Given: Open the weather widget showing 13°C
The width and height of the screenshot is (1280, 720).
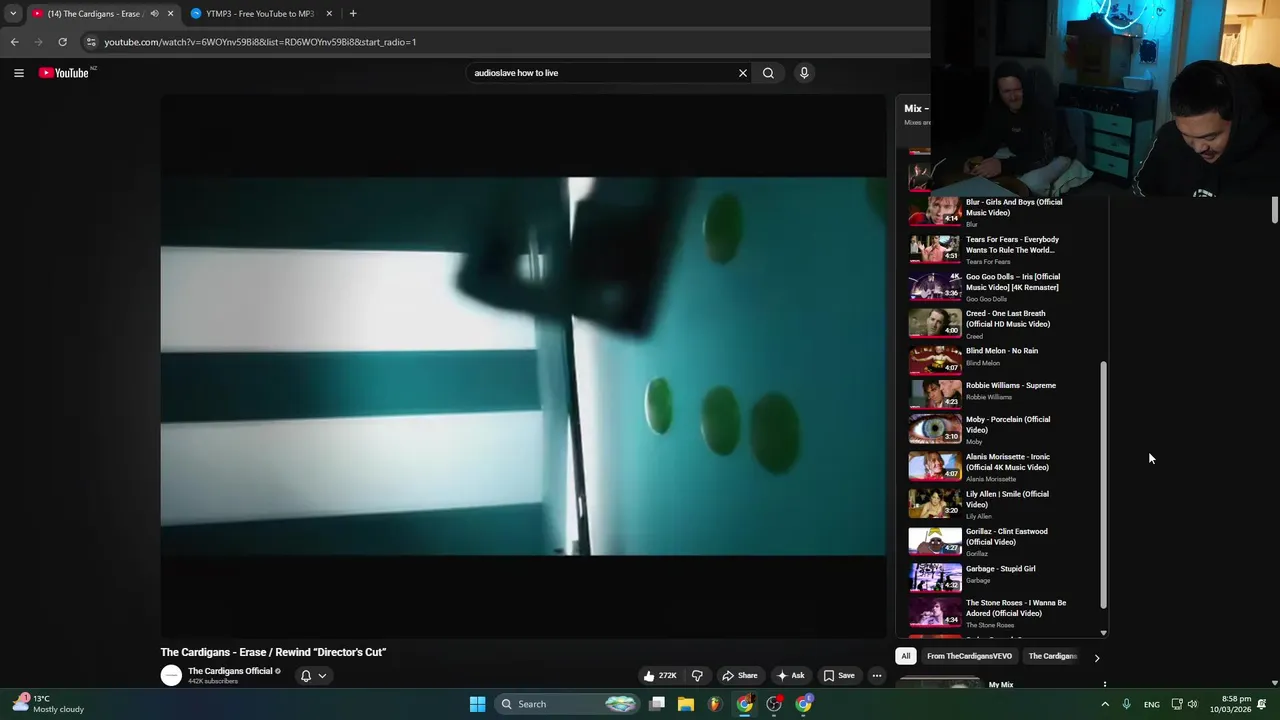Looking at the screenshot, I should [50, 704].
